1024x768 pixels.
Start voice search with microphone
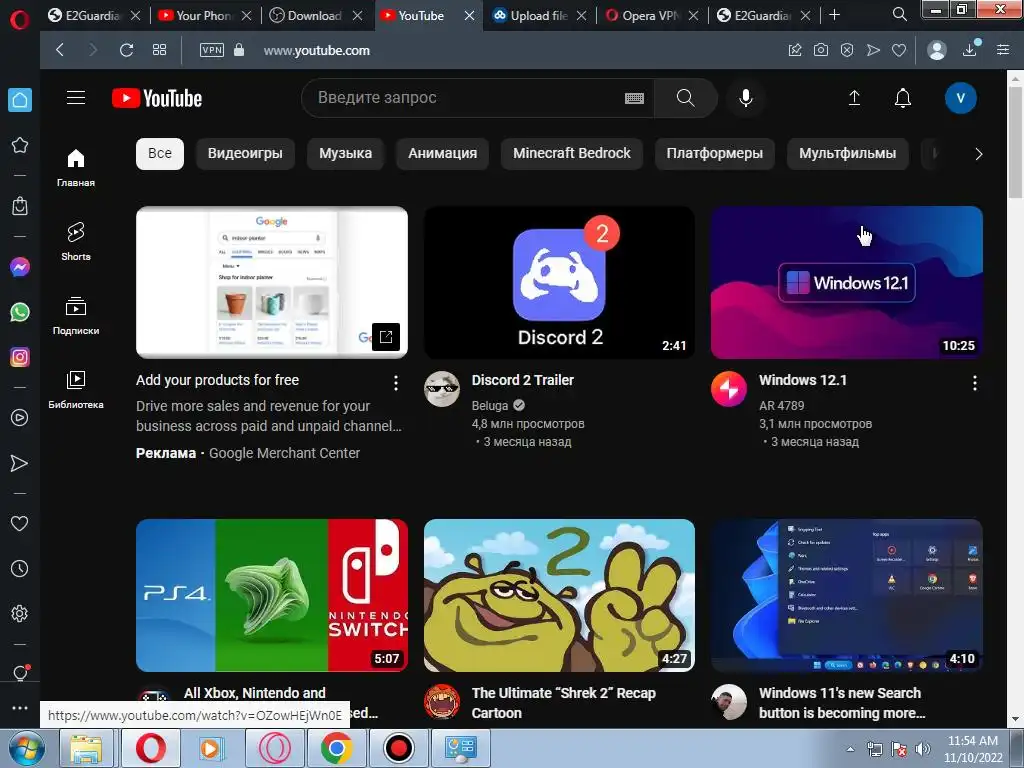click(745, 98)
